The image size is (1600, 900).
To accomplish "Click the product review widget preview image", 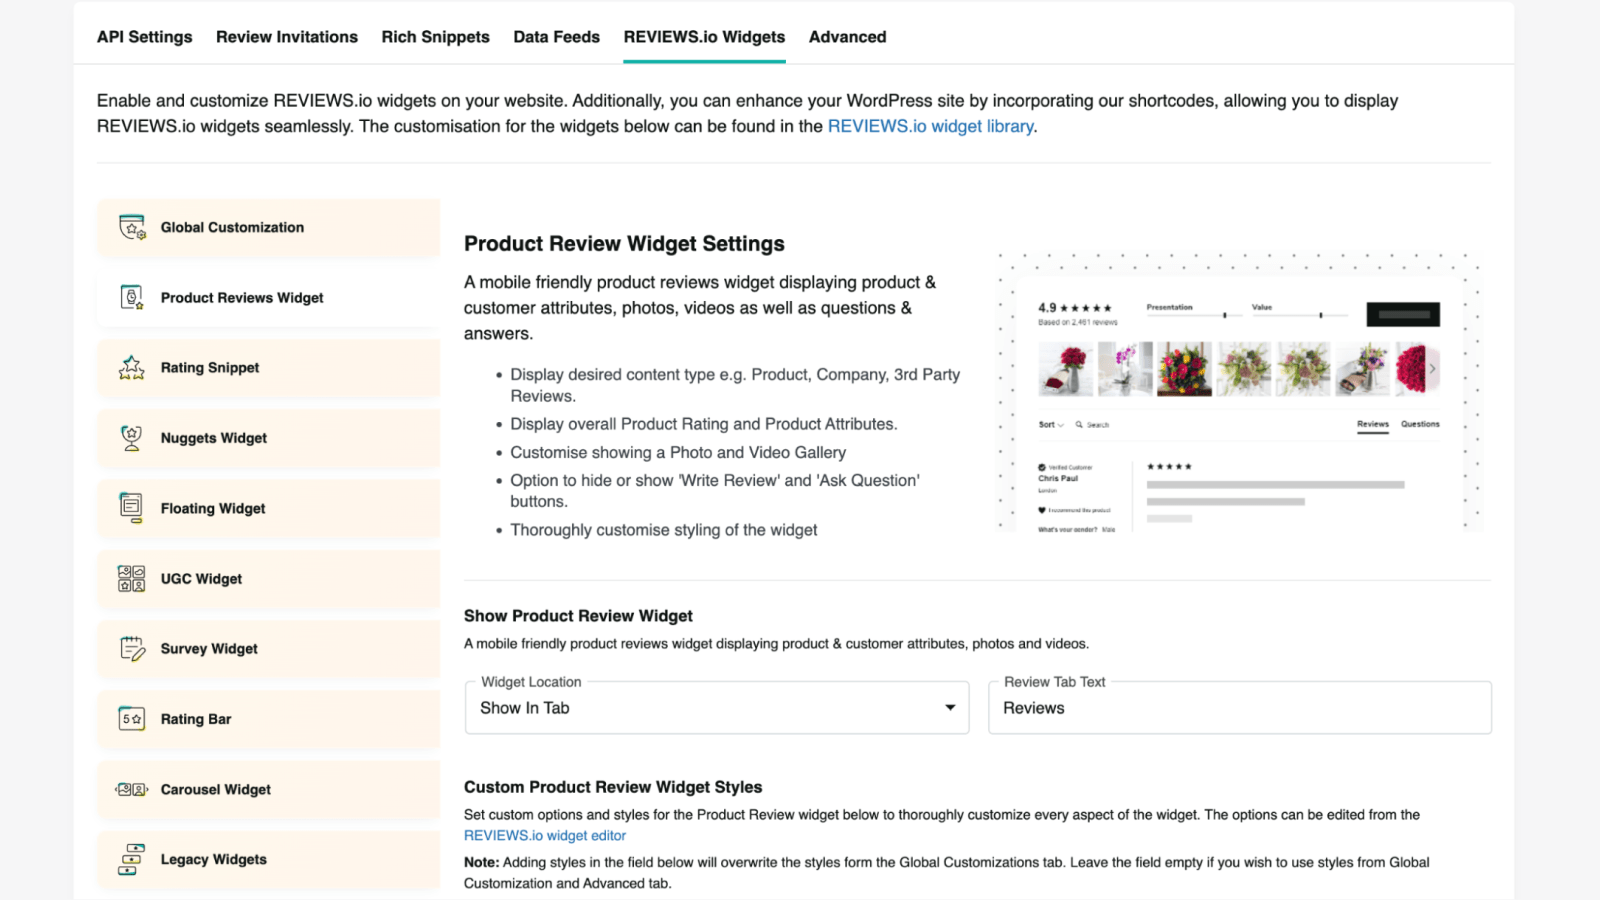I will pos(1239,392).
